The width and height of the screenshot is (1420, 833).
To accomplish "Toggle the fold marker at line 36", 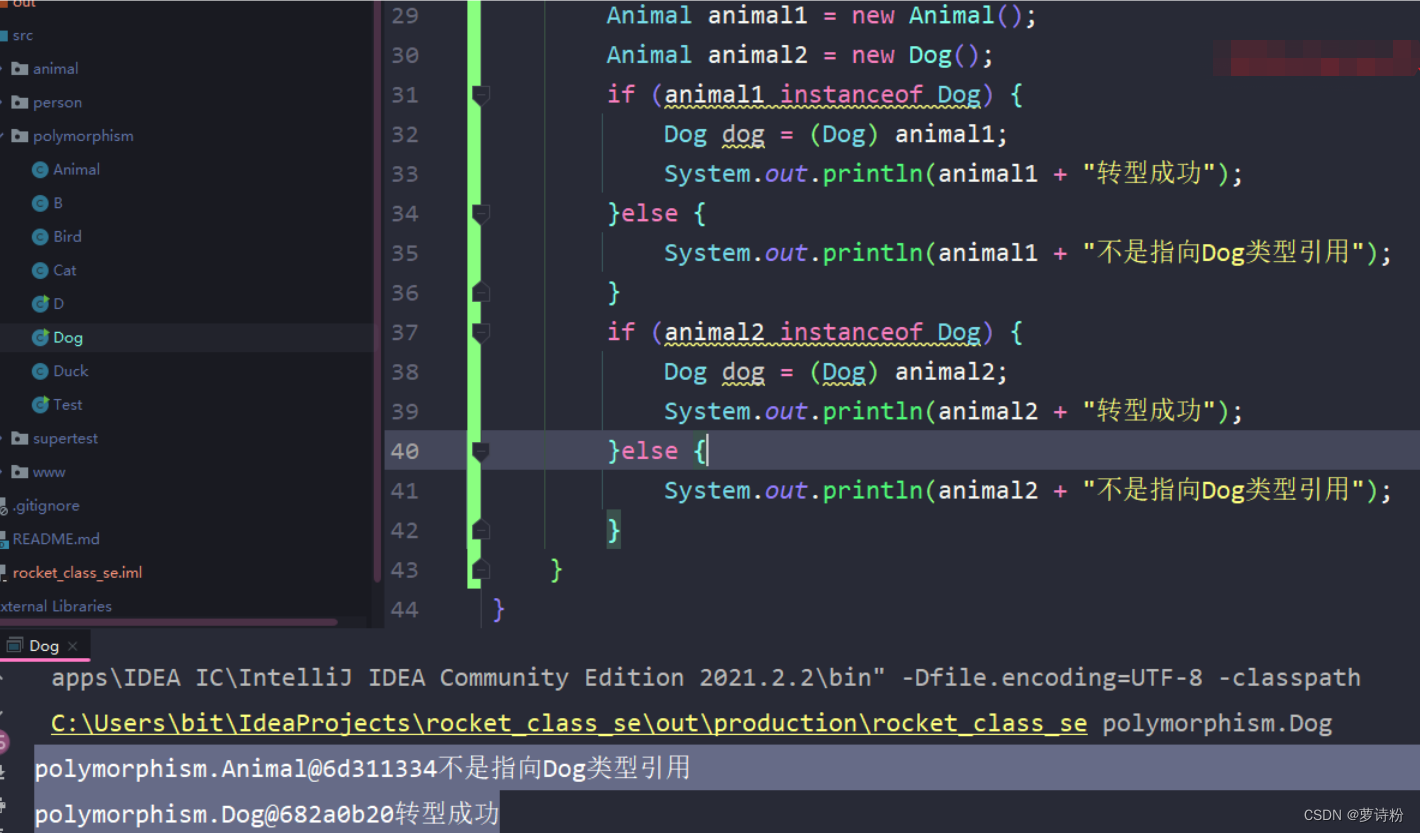I will pos(481,292).
